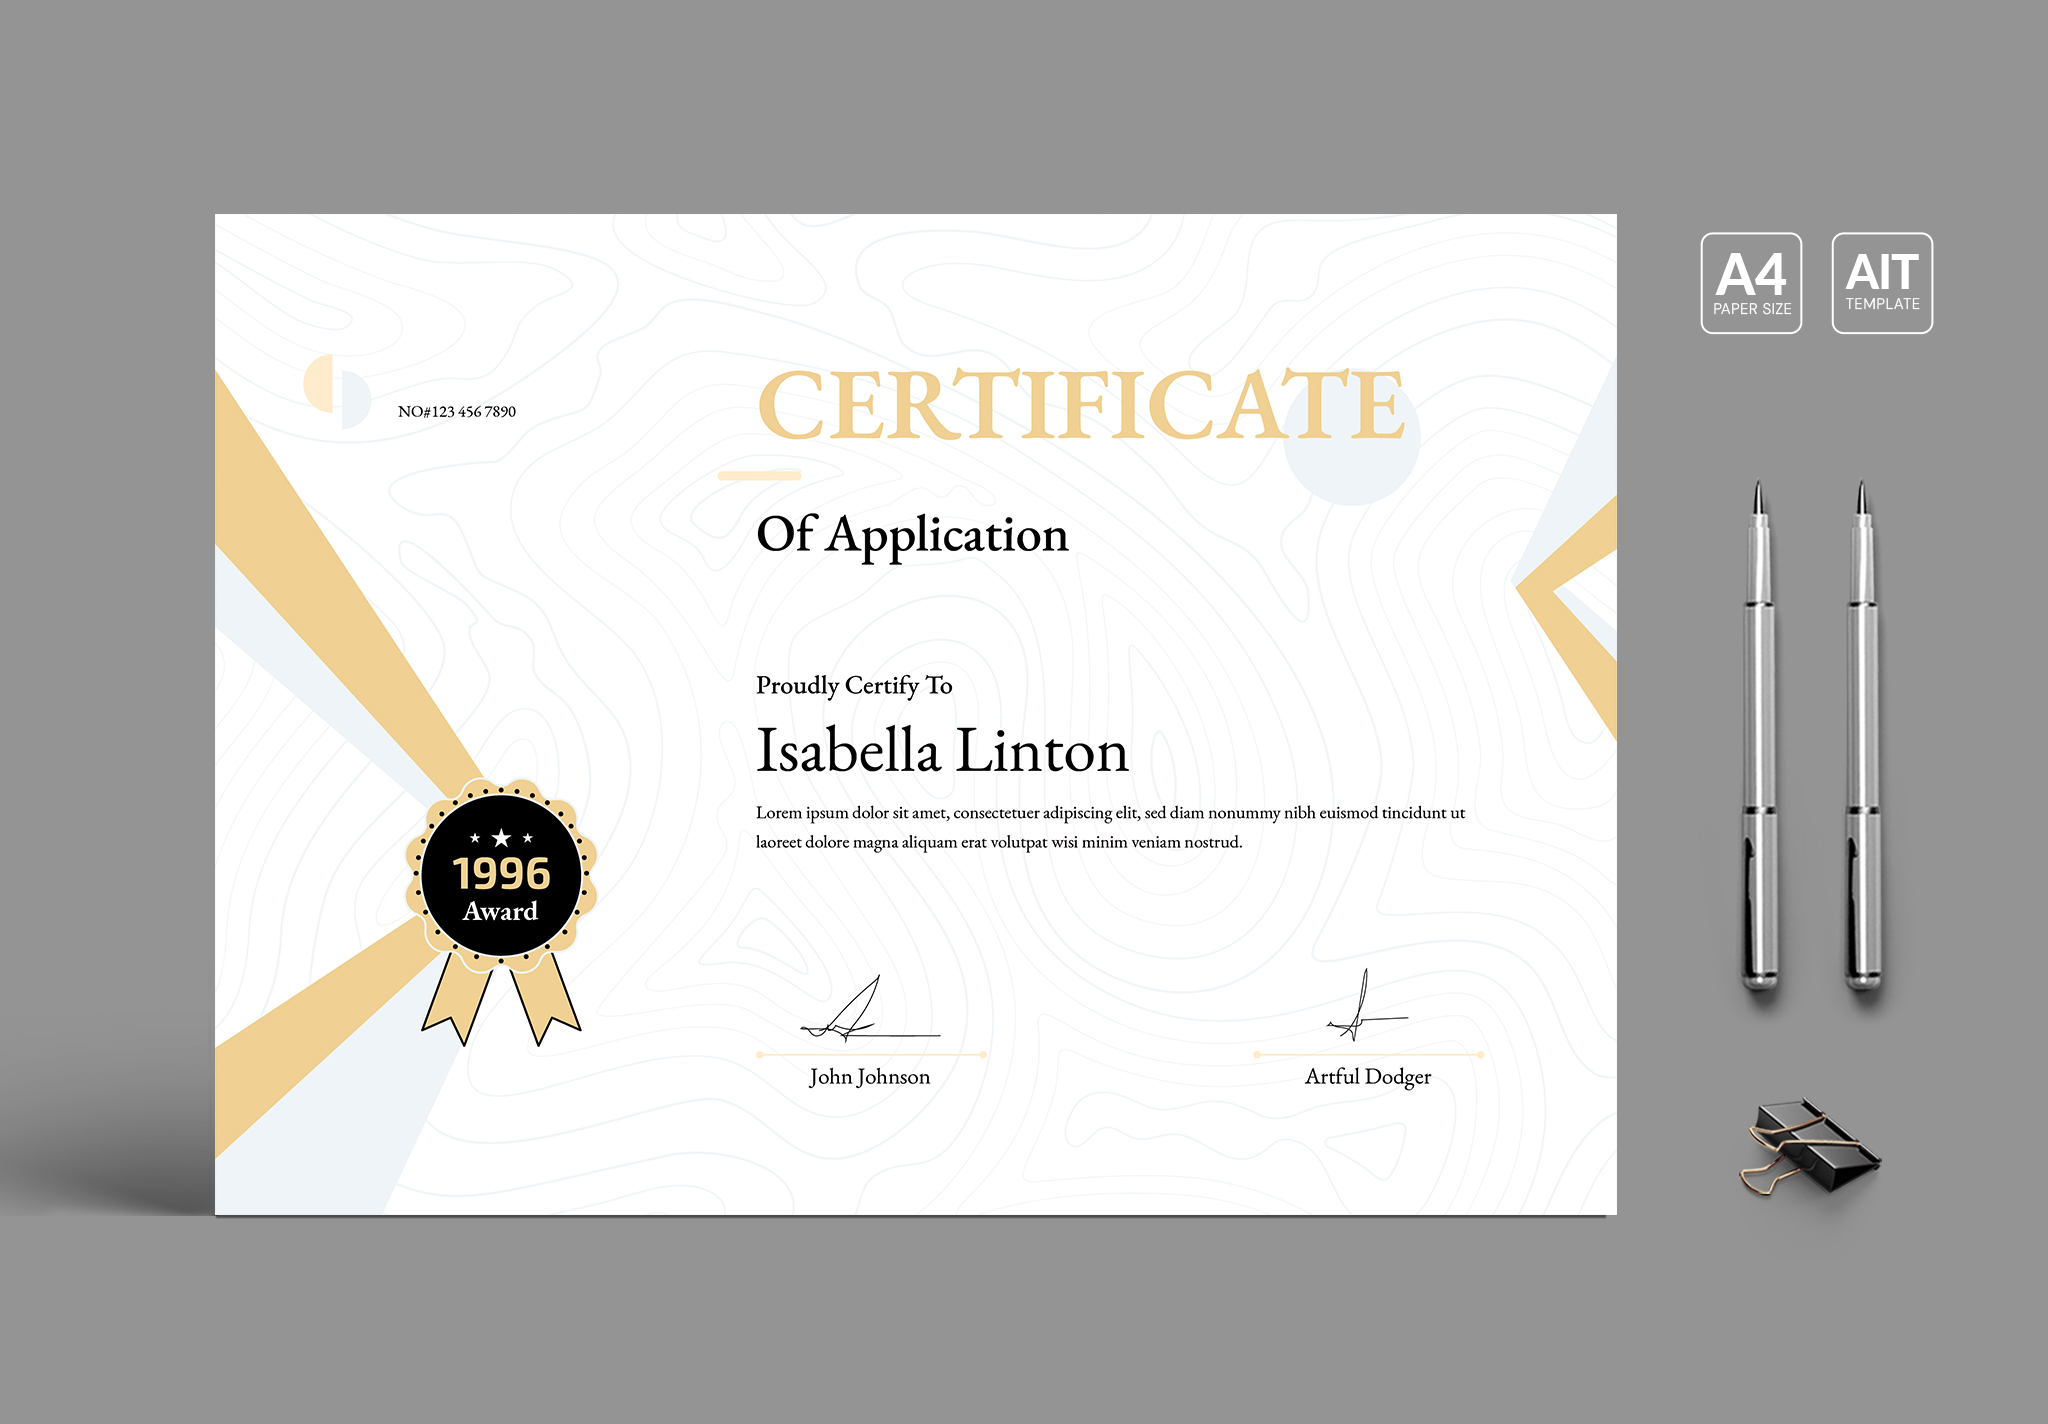Click the AIT Template badge
2048x1424 pixels.
pos(1882,283)
